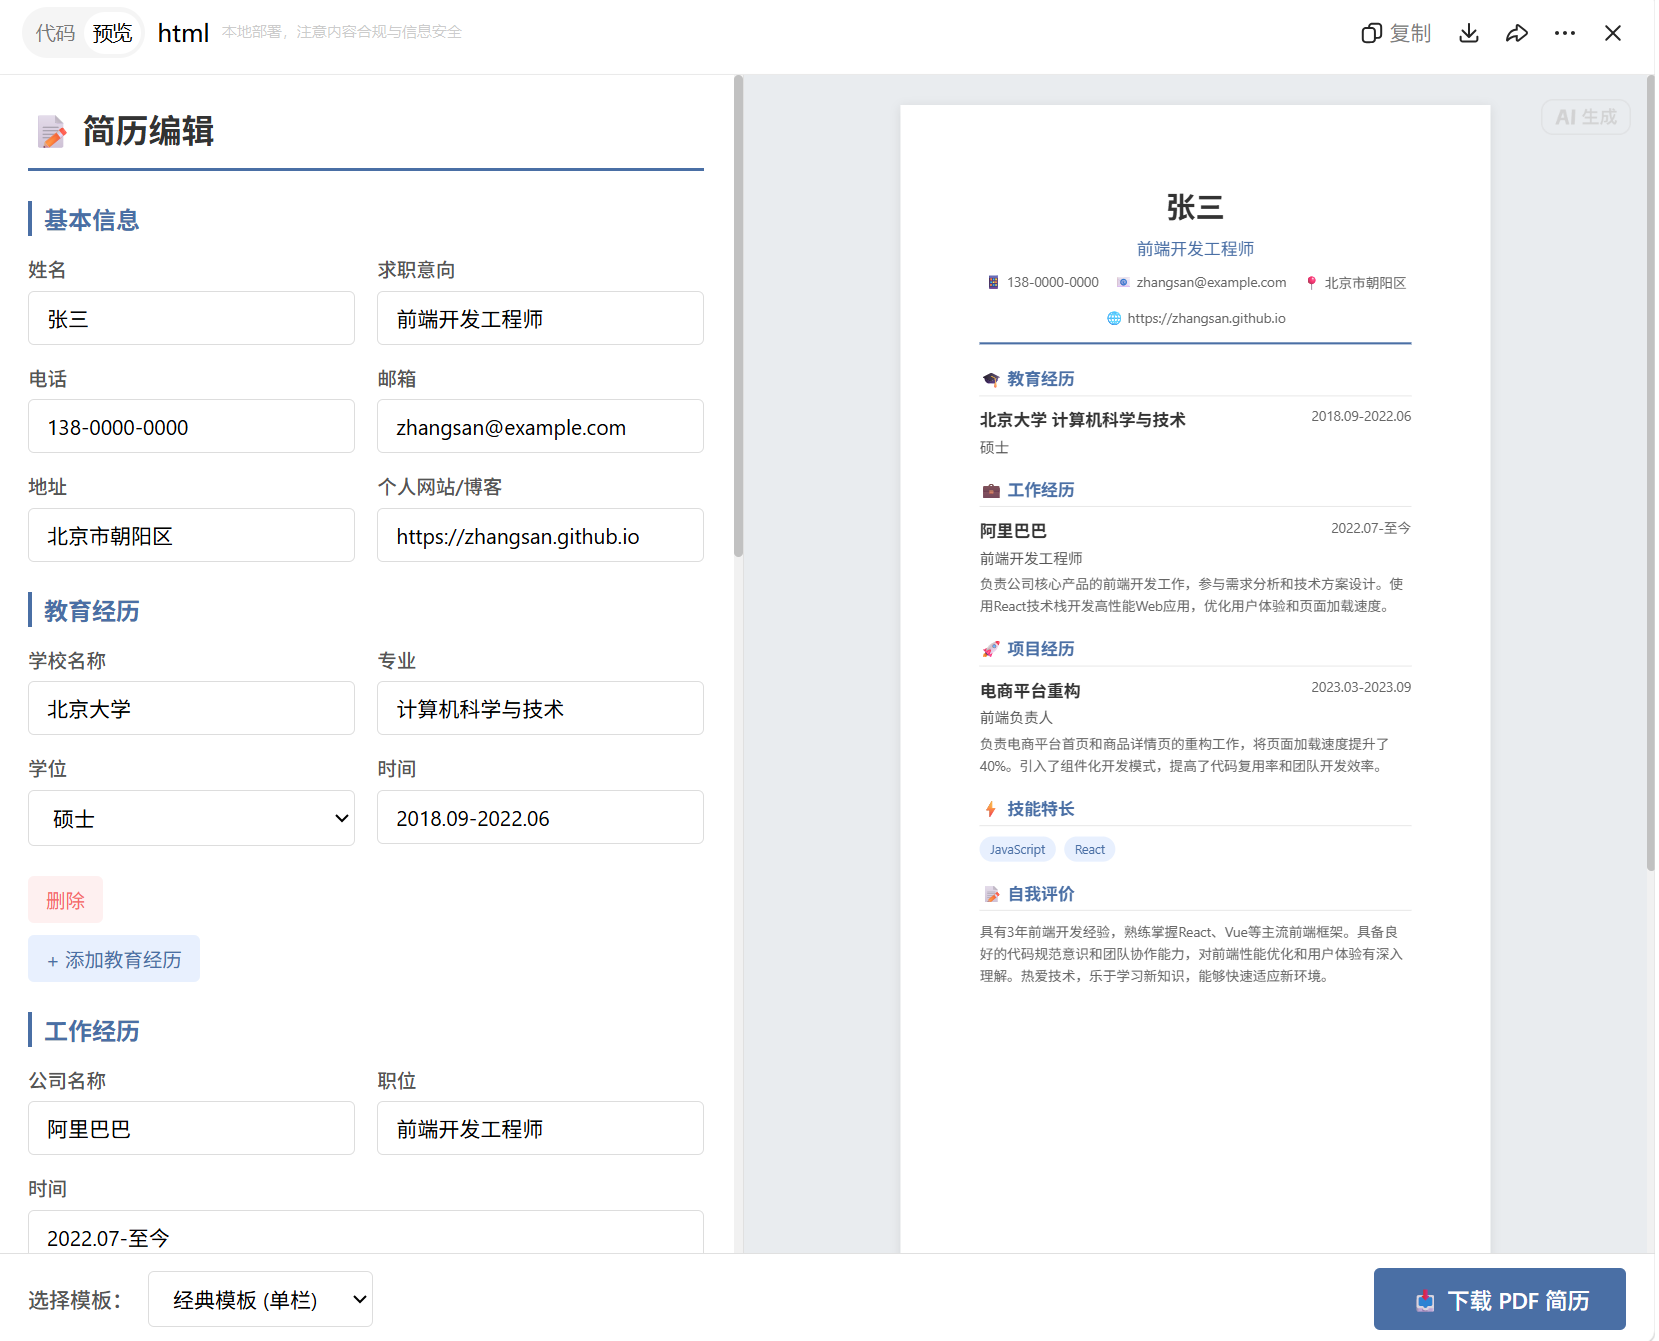Click the 姓名 input containing 张三
1659x1341 pixels.
(x=191, y=318)
